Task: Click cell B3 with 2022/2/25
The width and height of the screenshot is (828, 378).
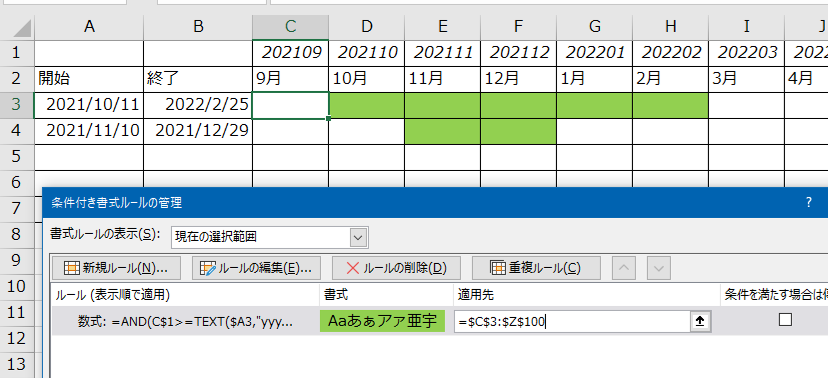Action: (198, 105)
